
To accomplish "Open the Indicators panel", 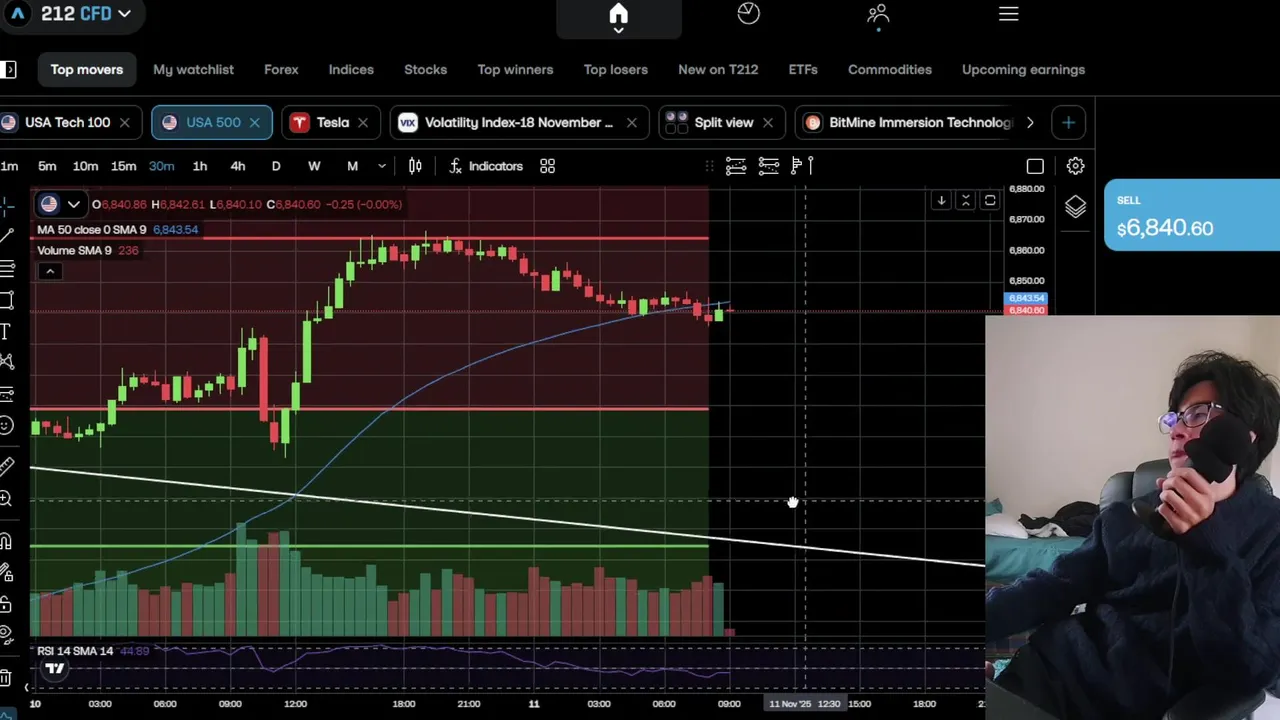I will (485, 166).
